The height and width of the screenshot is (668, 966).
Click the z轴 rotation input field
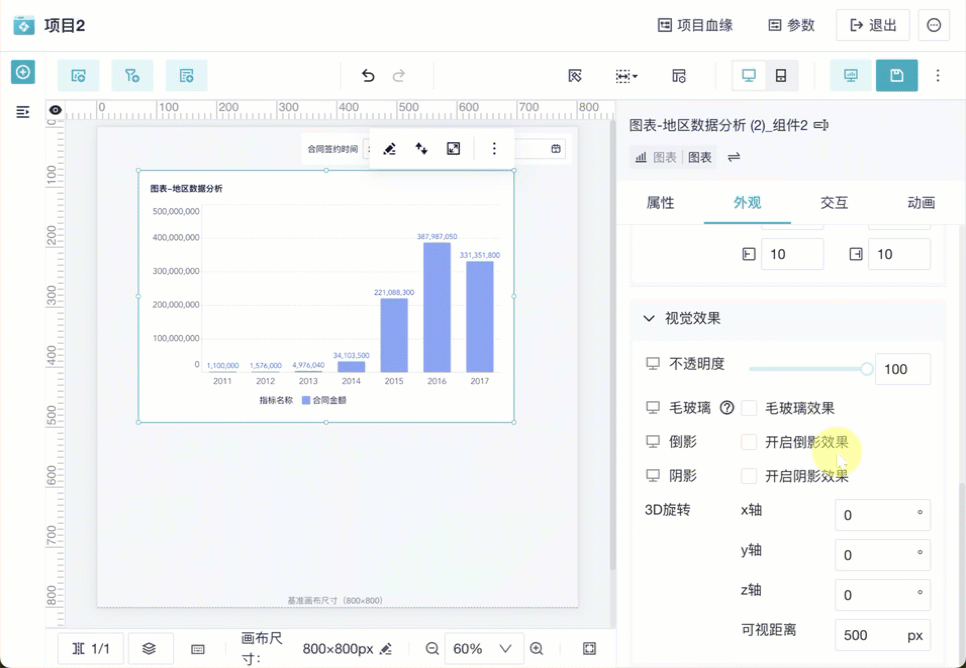[x=882, y=595]
